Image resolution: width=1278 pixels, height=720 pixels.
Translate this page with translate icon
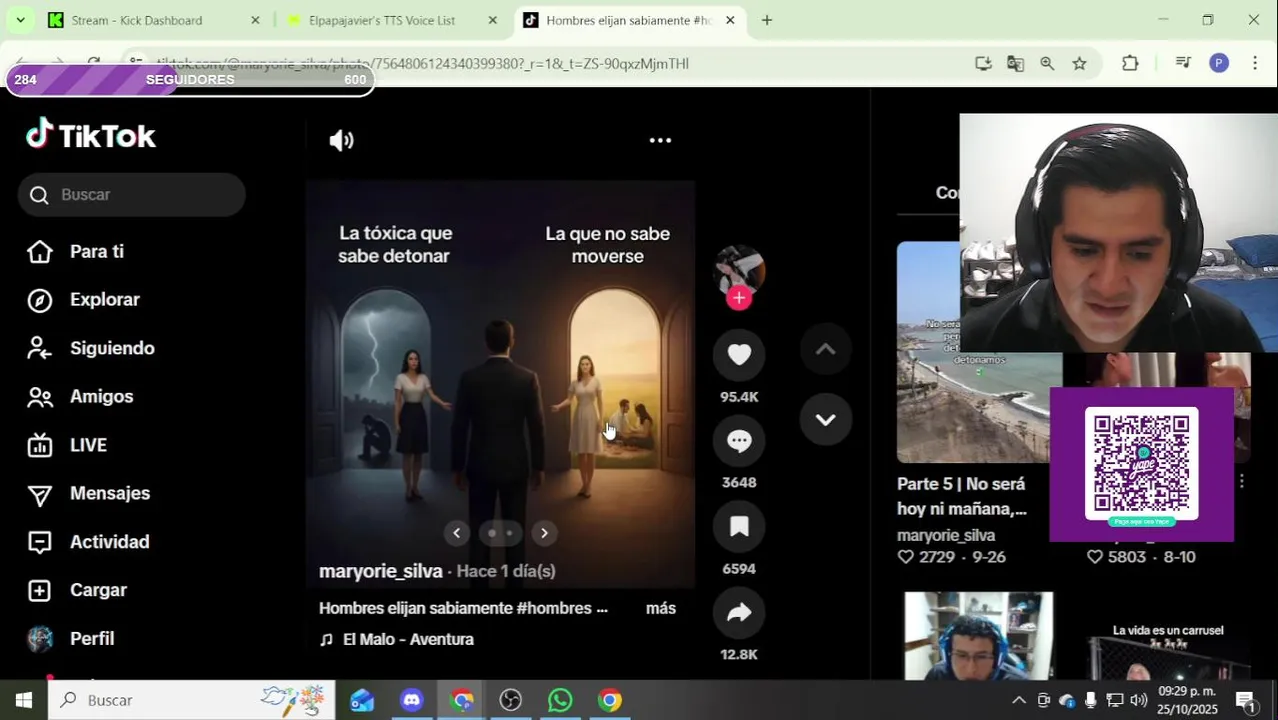(x=1015, y=63)
